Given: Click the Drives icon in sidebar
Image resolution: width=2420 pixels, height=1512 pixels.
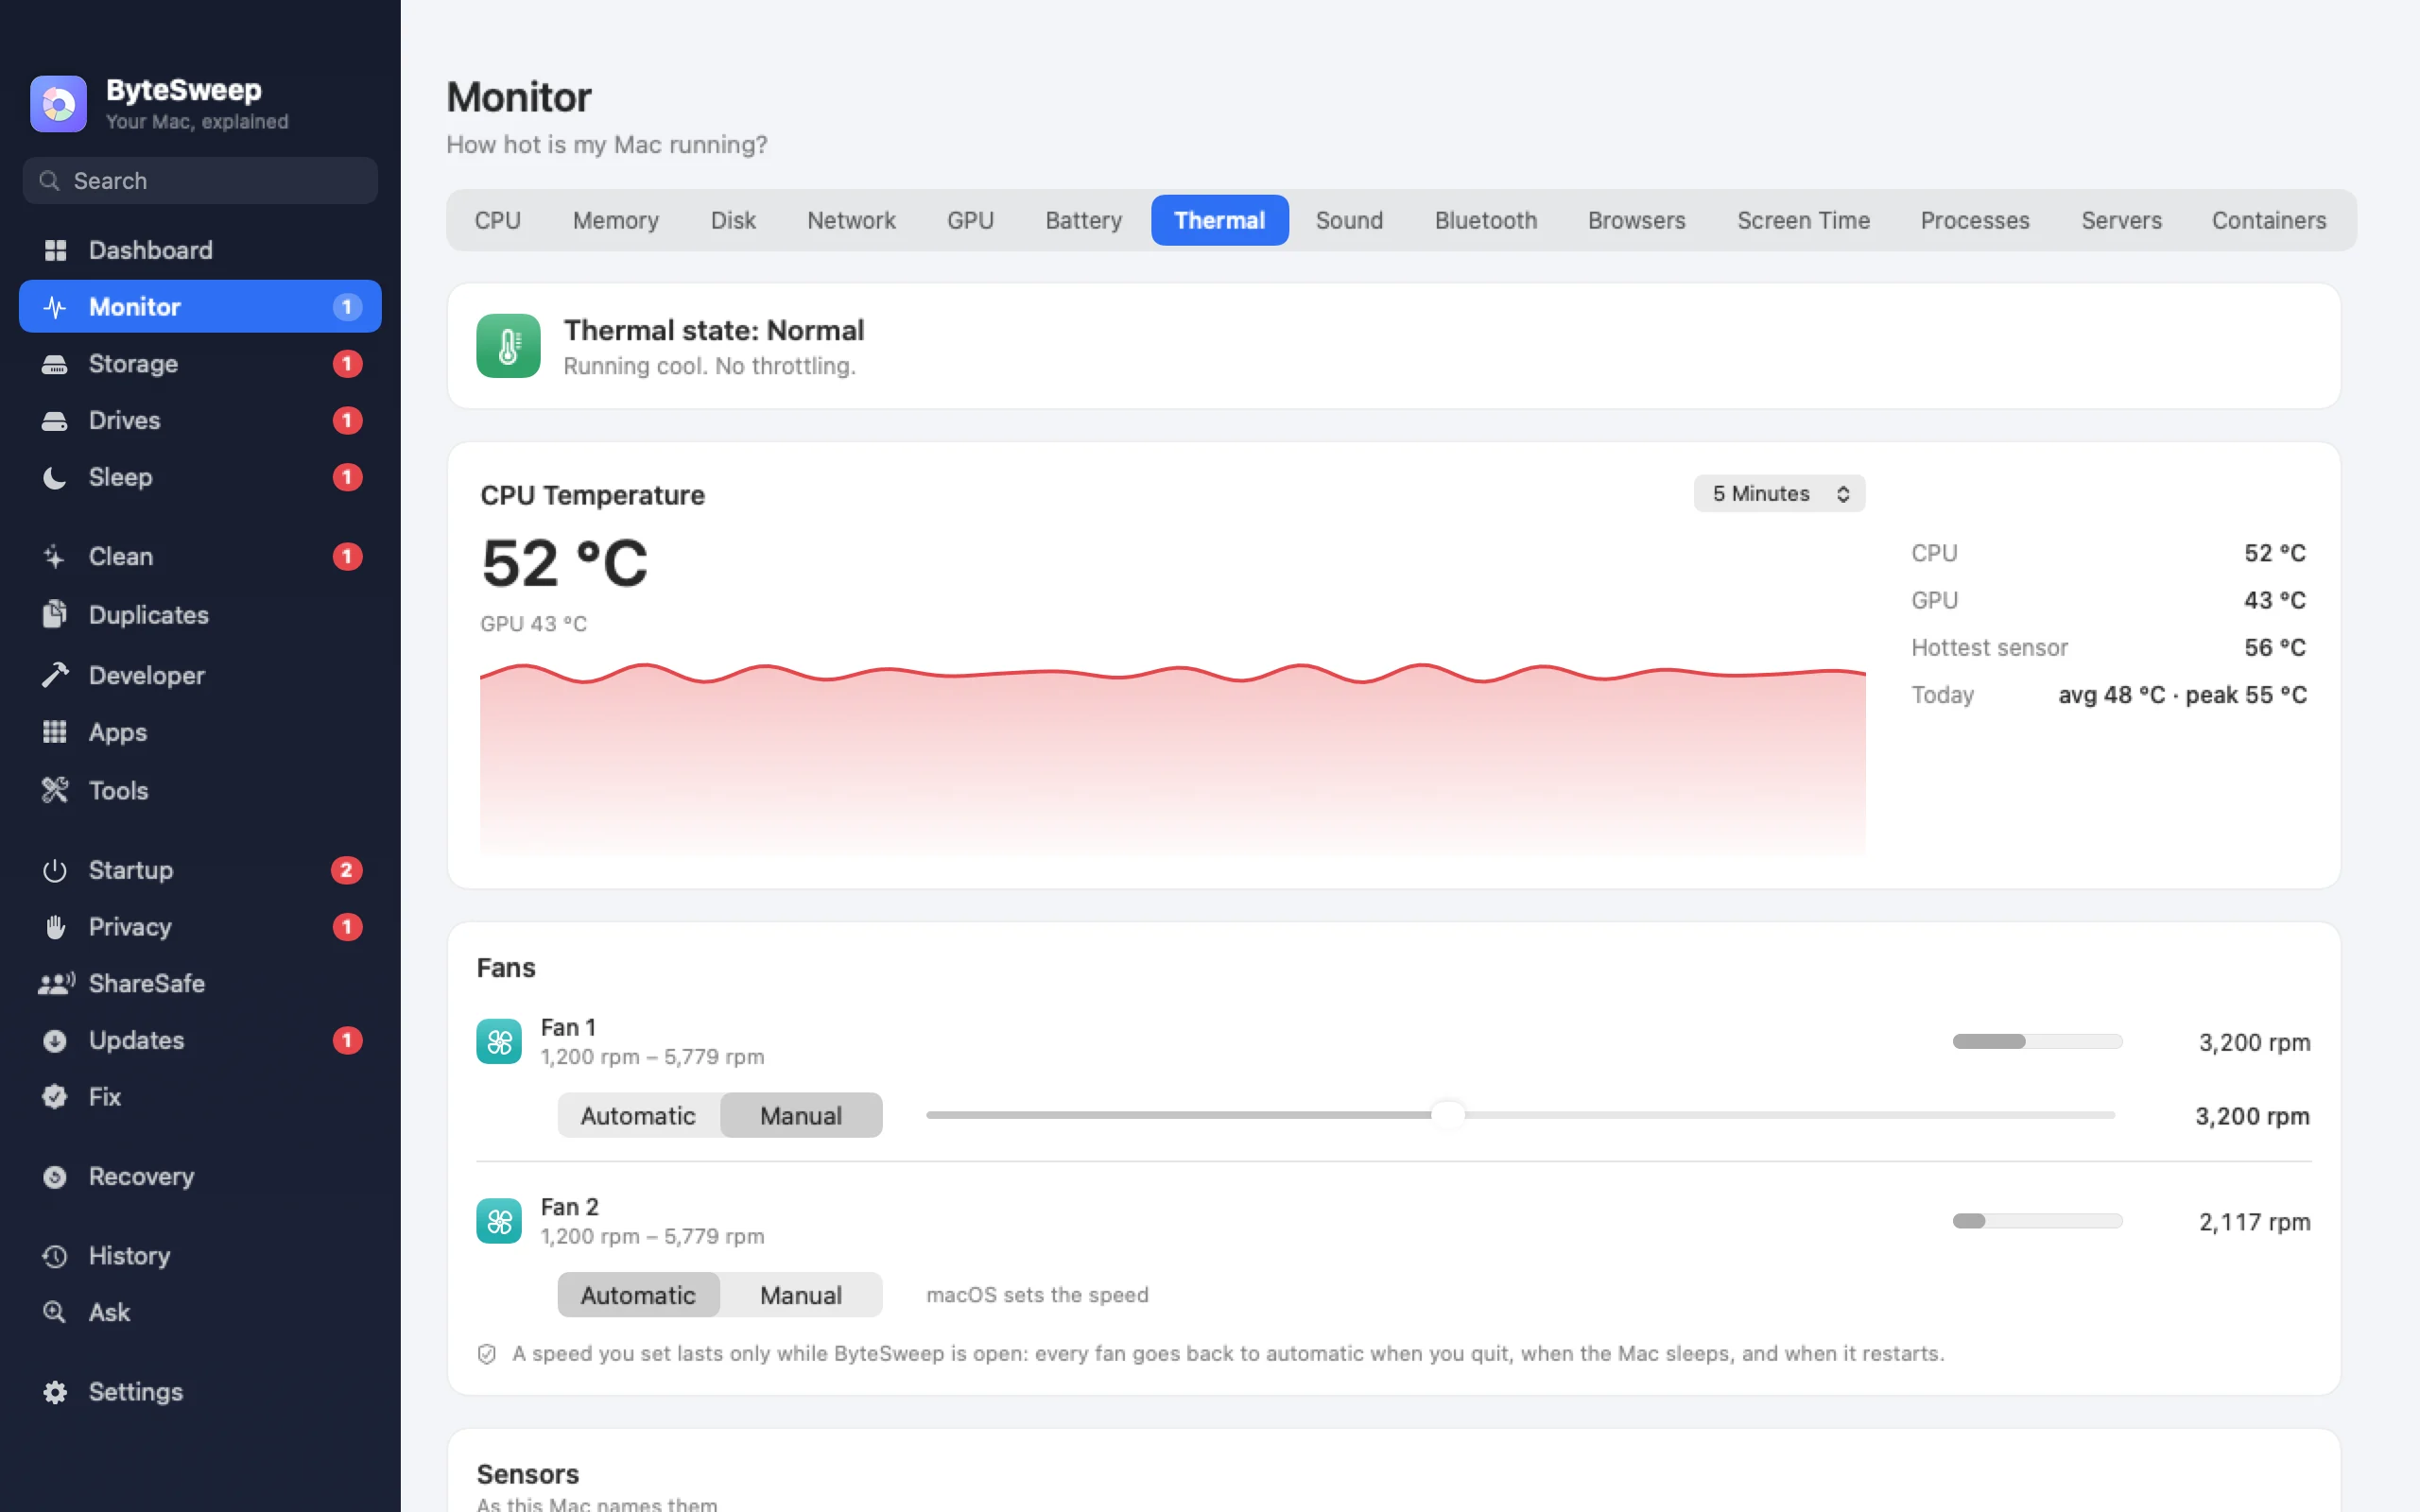Looking at the screenshot, I should (x=55, y=421).
